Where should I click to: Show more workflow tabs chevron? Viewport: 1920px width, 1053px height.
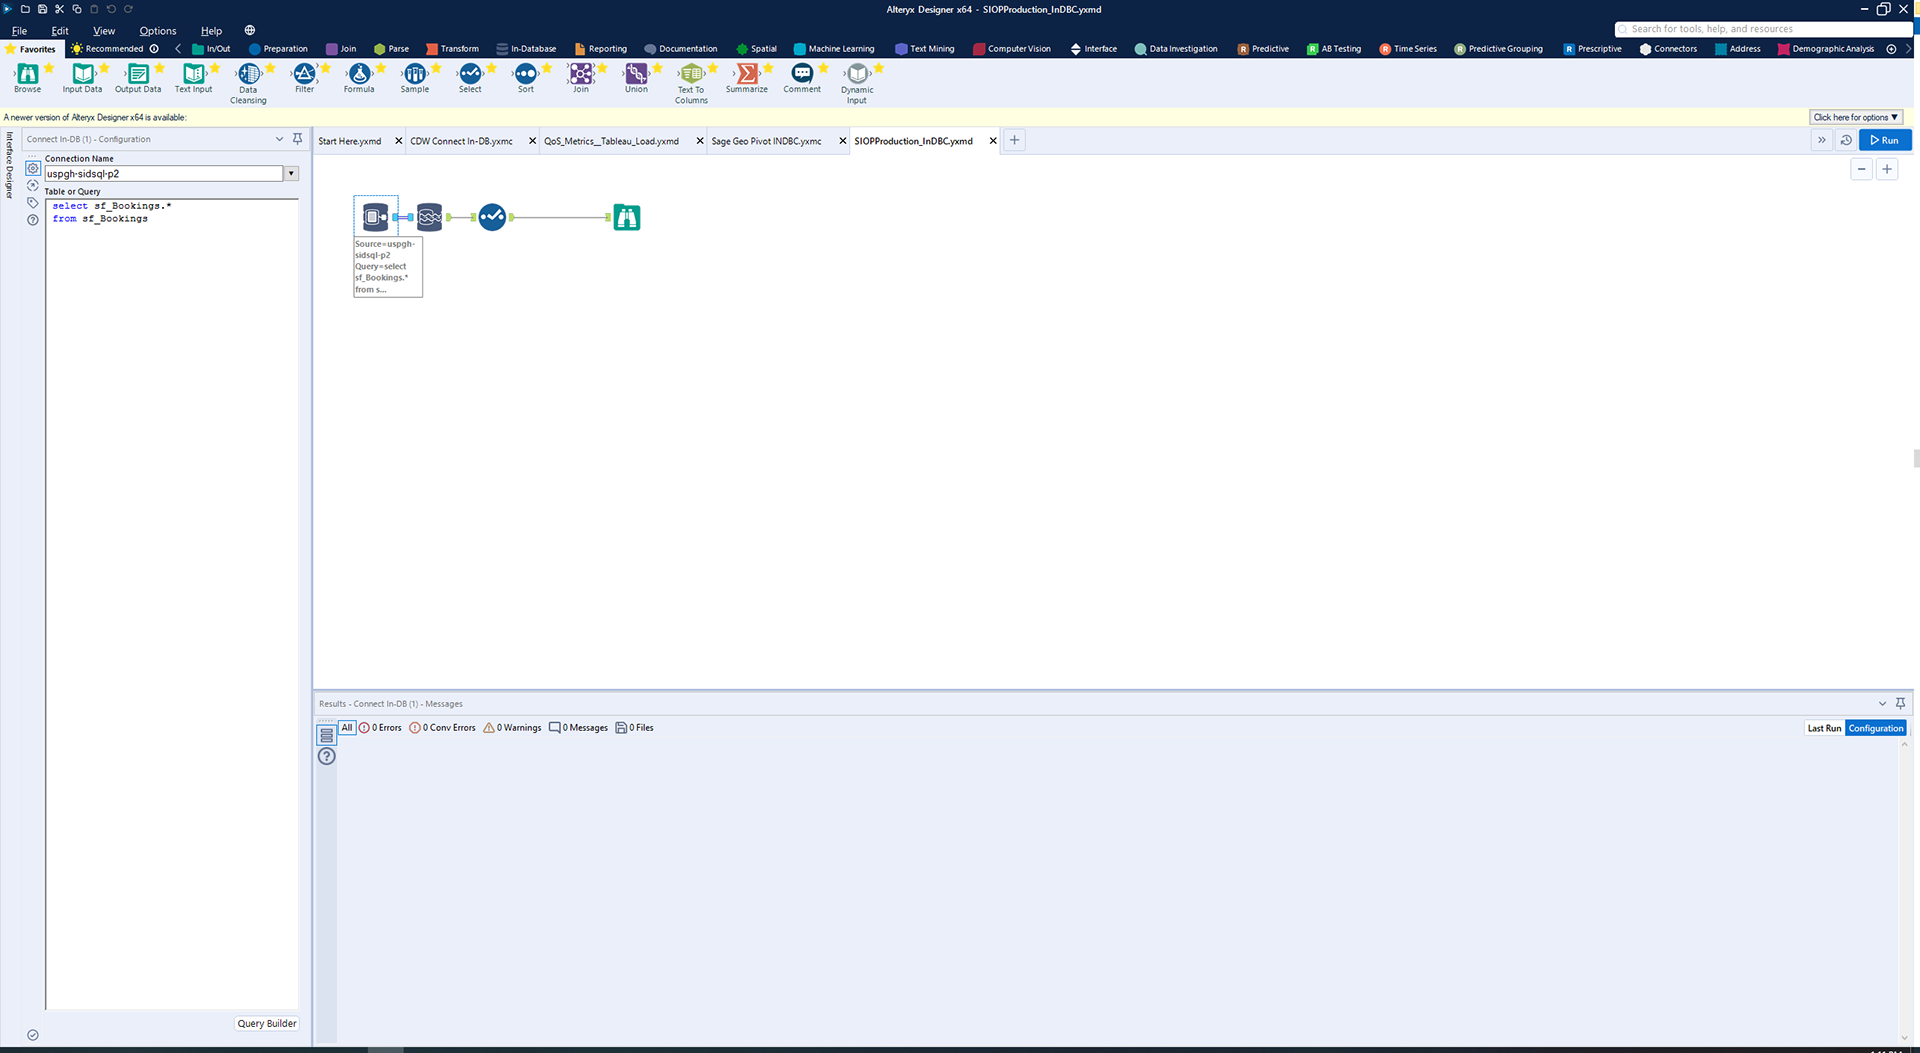[x=1821, y=140]
